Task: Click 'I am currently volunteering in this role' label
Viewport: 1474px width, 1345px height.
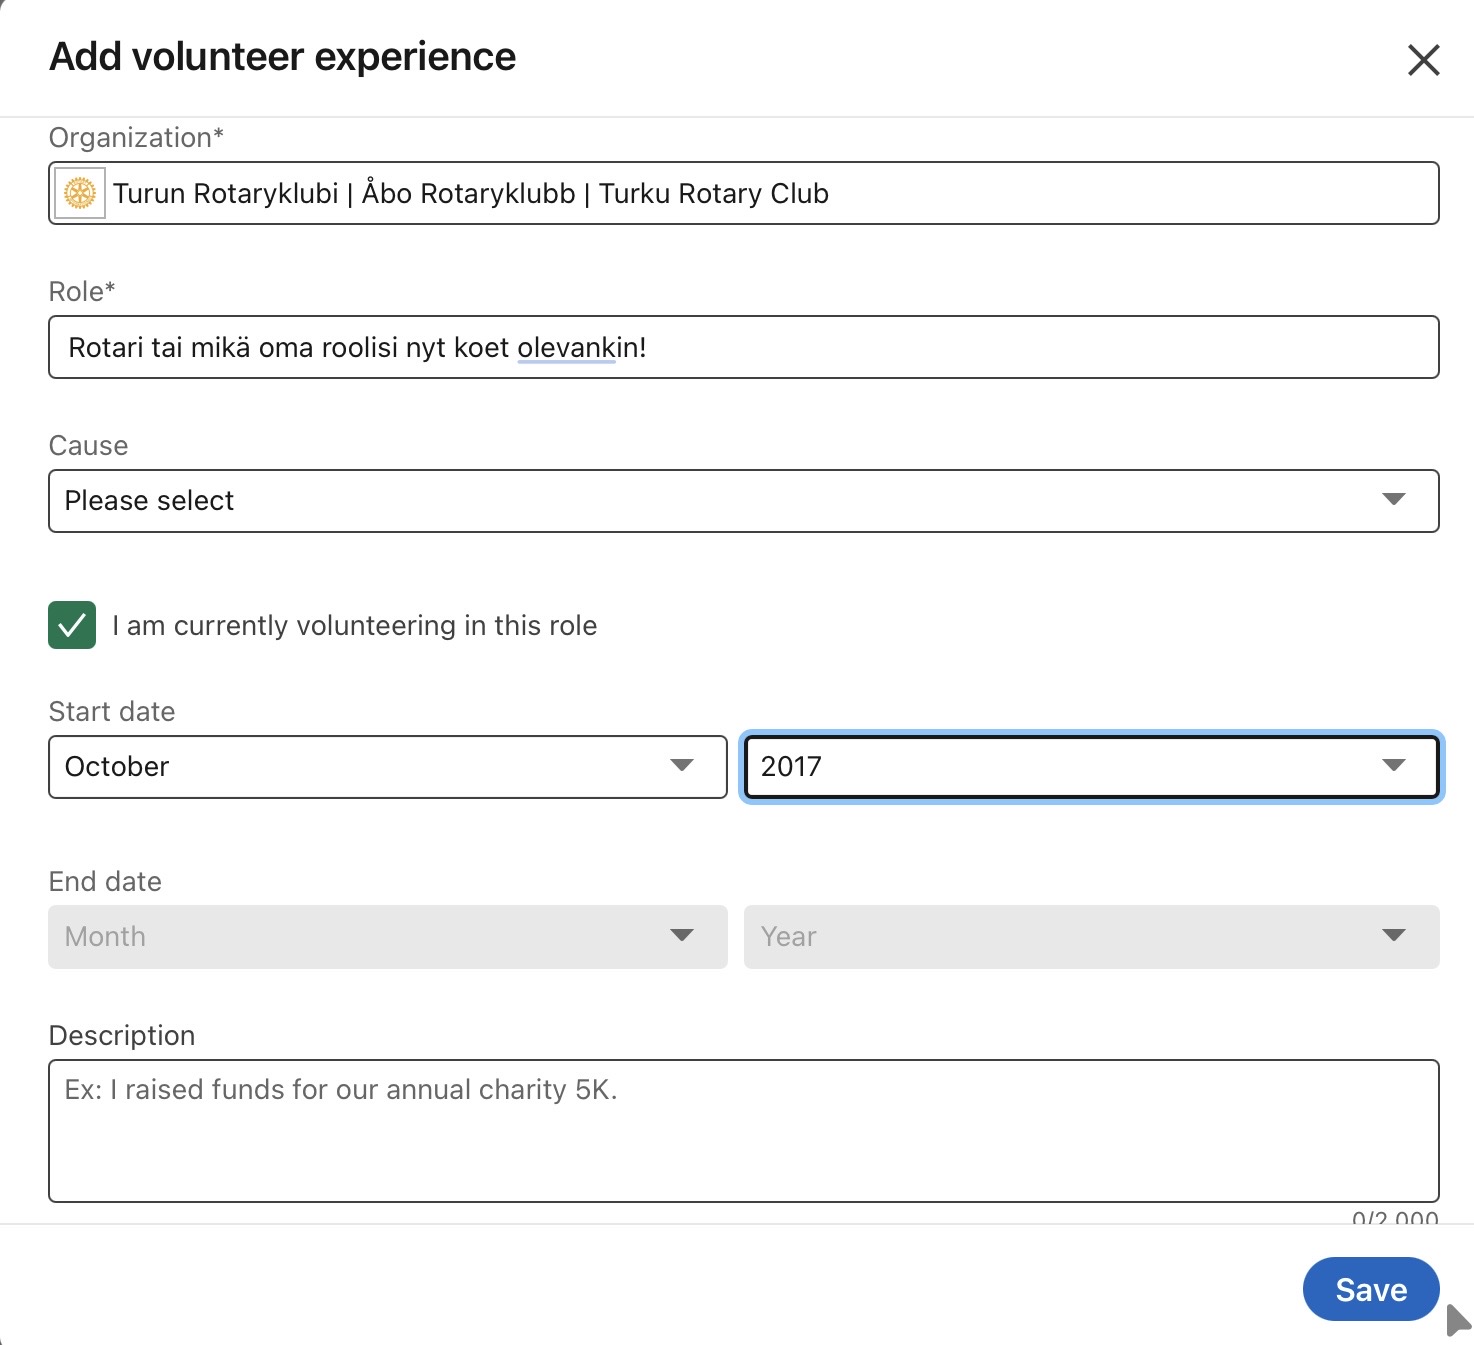Action: tap(354, 626)
